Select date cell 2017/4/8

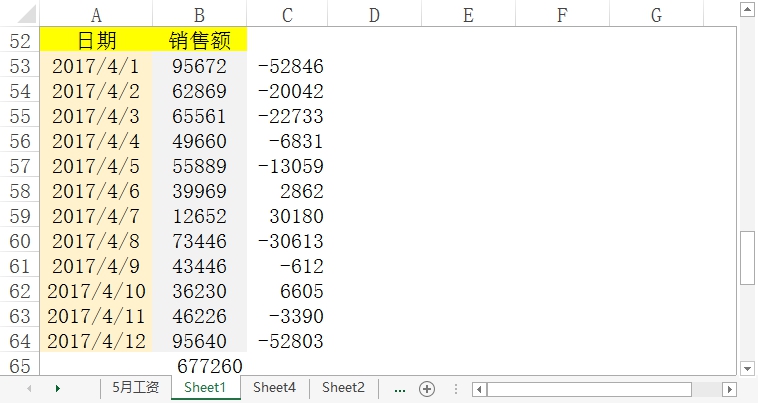pyautogui.click(x=96, y=240)
